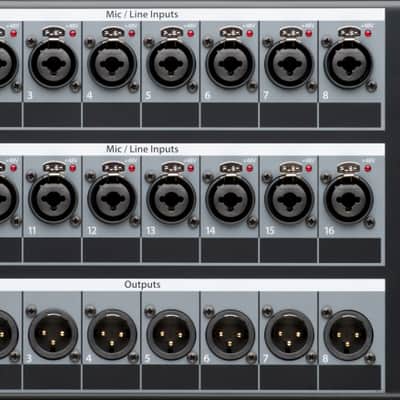
Task: Click the XLR male connector of output 3
Action: coord(53,334)
